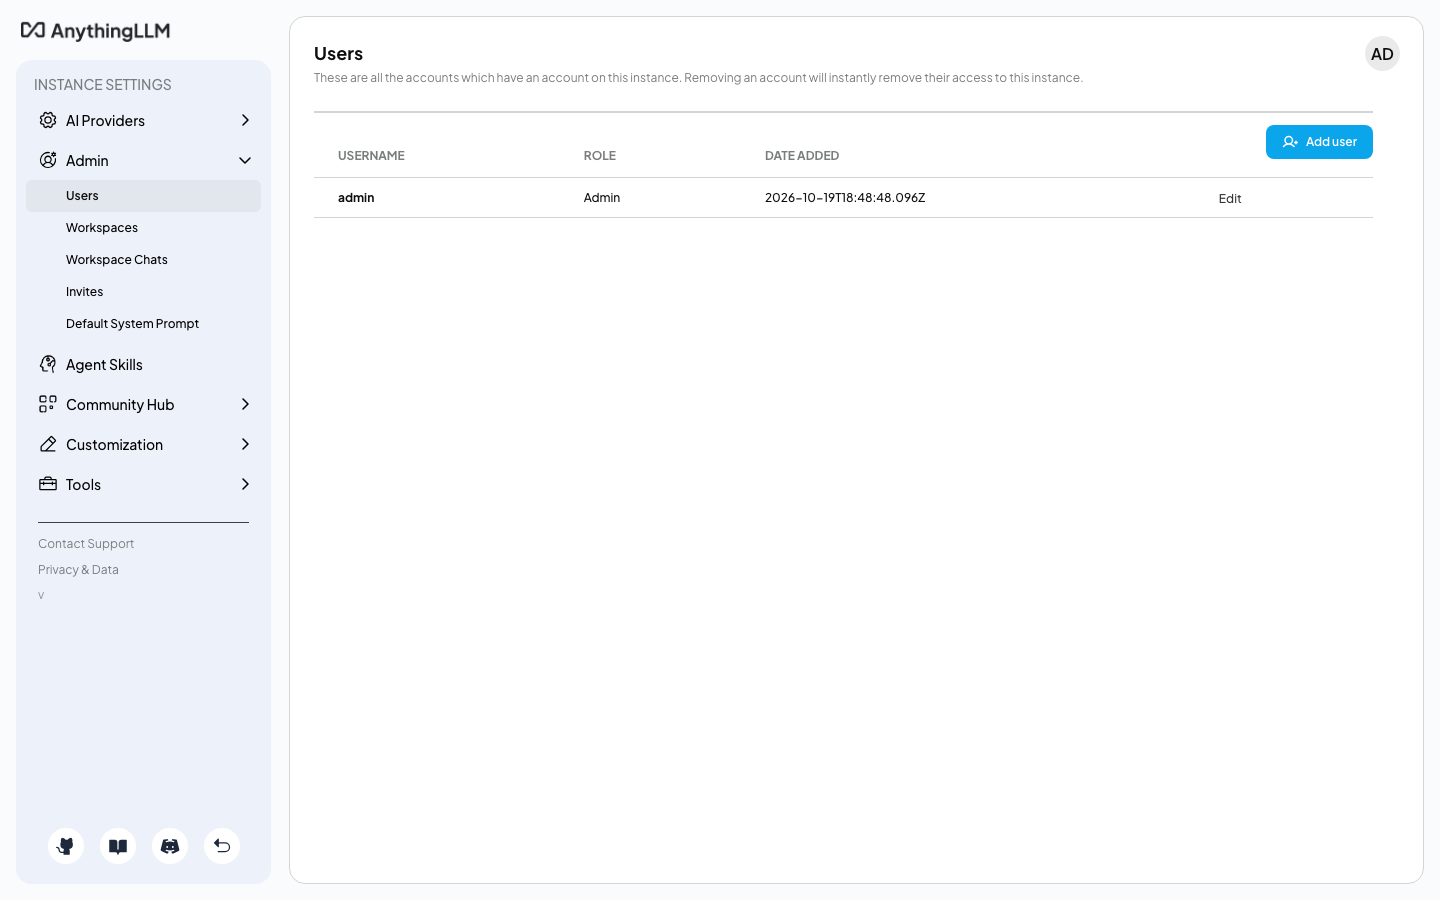Click the AI Providers gear icon

pos(48,120)
